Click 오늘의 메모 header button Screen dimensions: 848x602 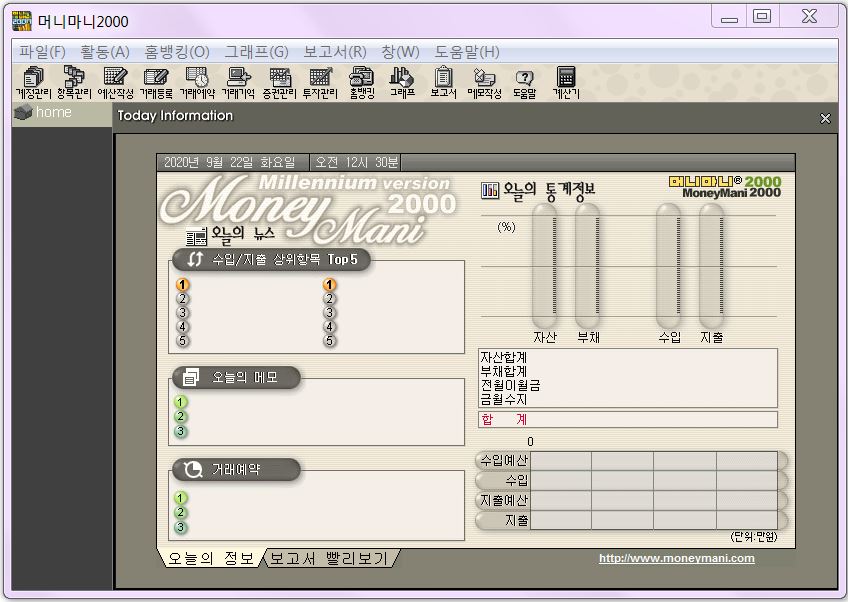236,377
